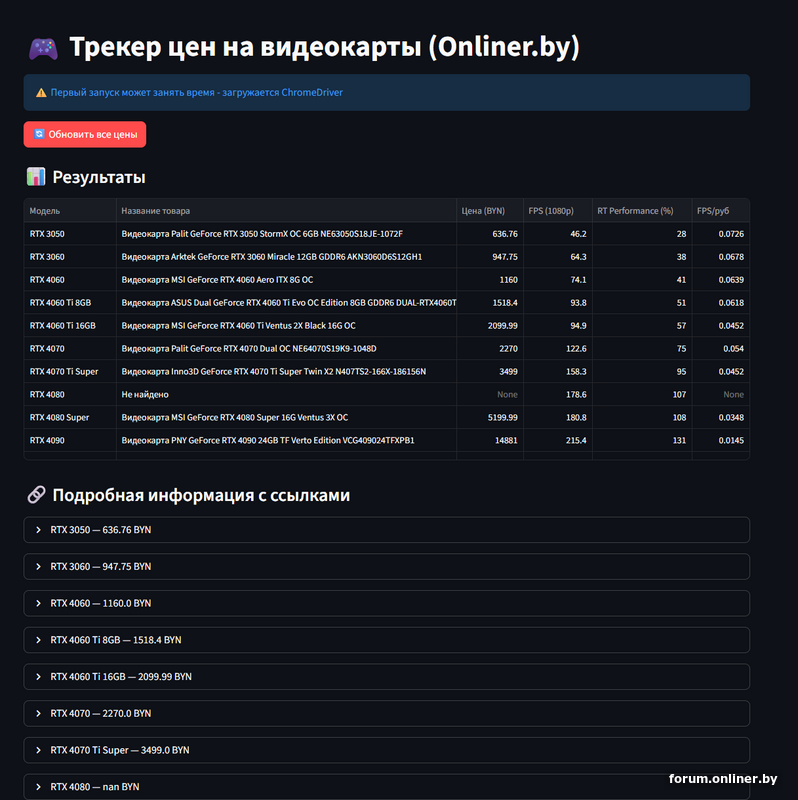This screenshot has width=798, height=800.
Task: Click the MSI RTX 4080 Super Ventus 3X product name
Action: [286, 417]
